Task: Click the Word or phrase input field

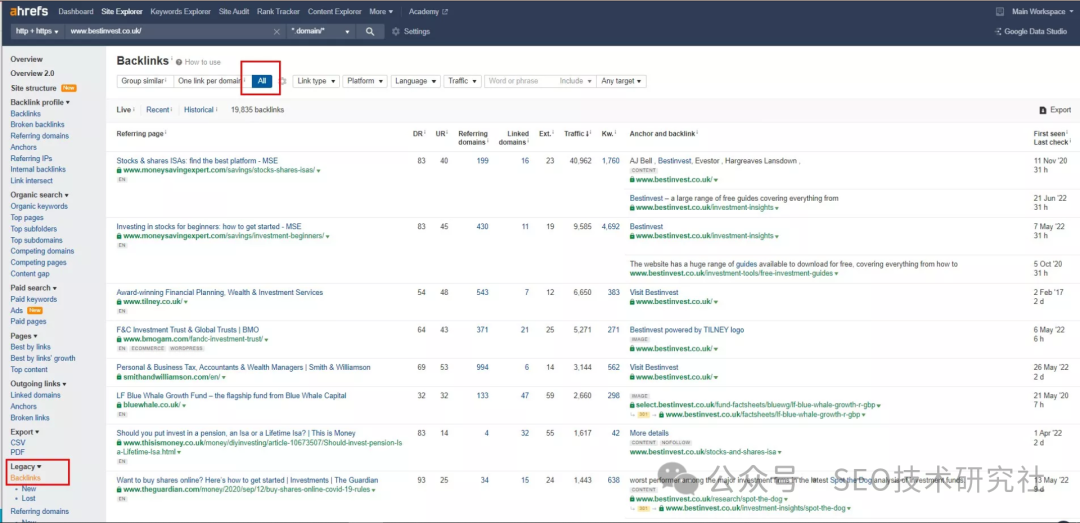Action: point(519,81)
